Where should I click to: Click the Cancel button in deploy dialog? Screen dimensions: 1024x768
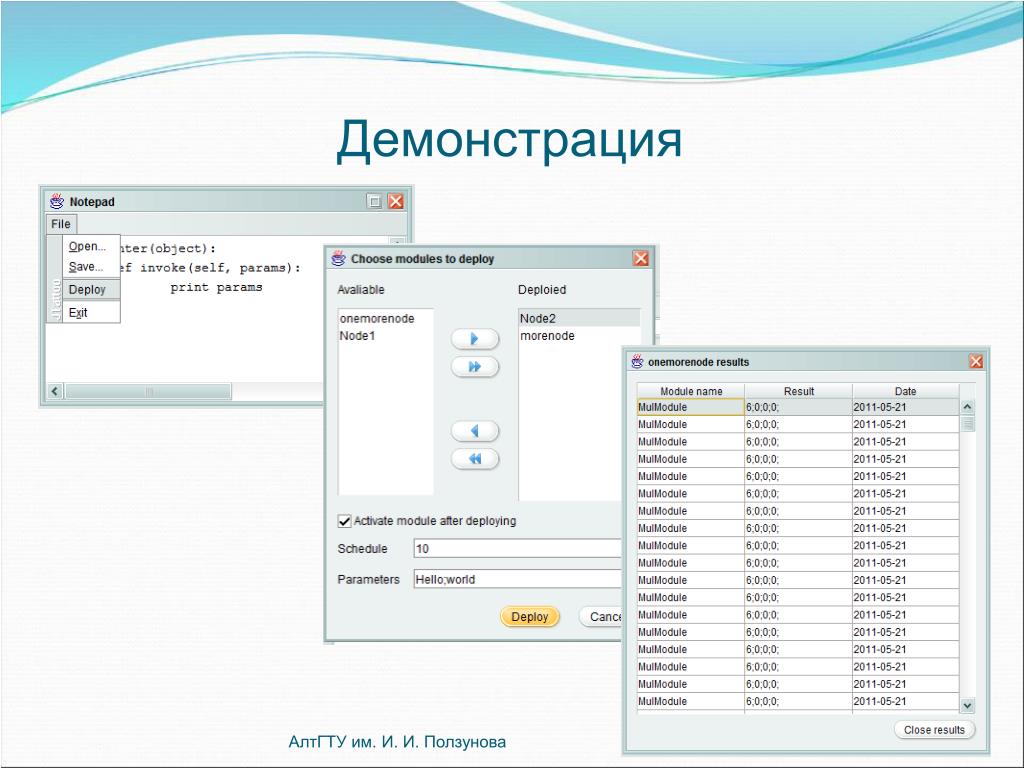coord(601,616)
